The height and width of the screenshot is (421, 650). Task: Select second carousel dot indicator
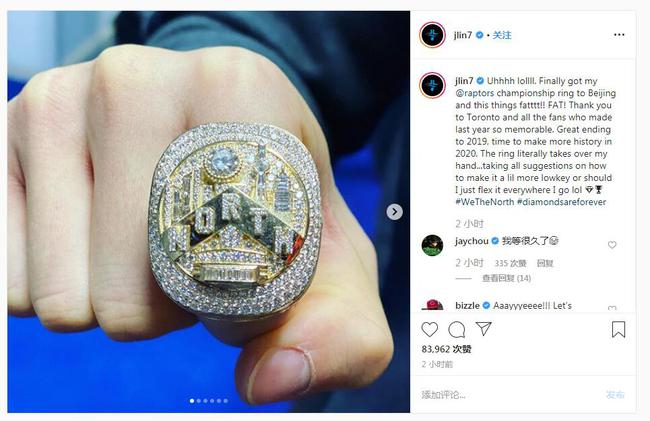click(199, 401)
